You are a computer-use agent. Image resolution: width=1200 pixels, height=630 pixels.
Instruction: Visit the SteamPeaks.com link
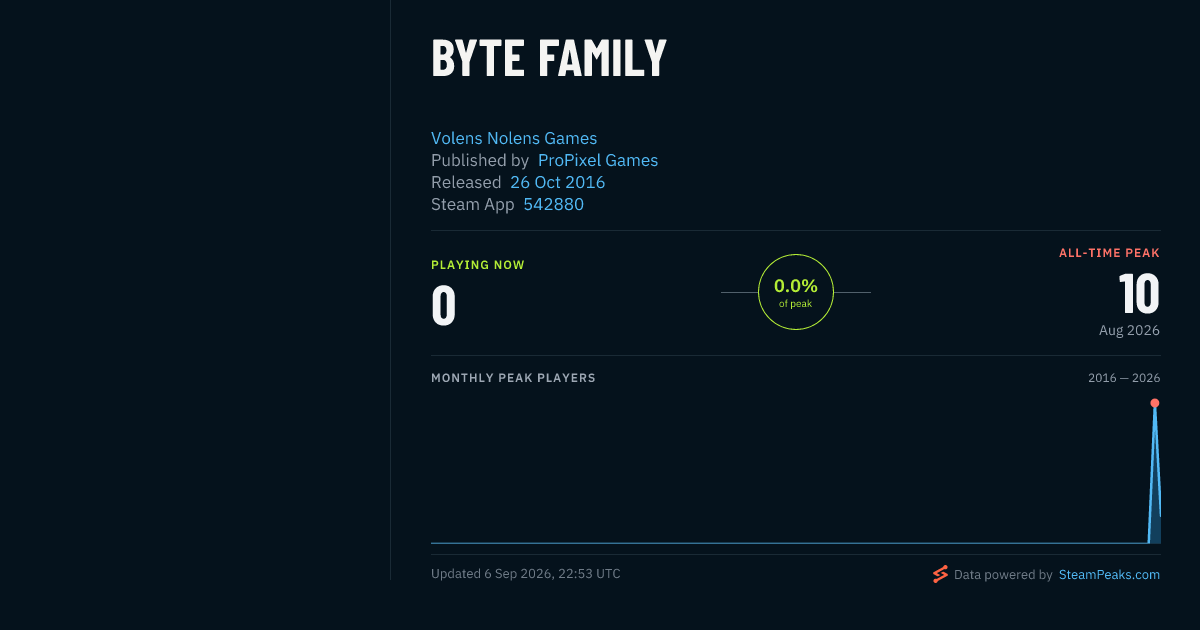[1109, 575]
